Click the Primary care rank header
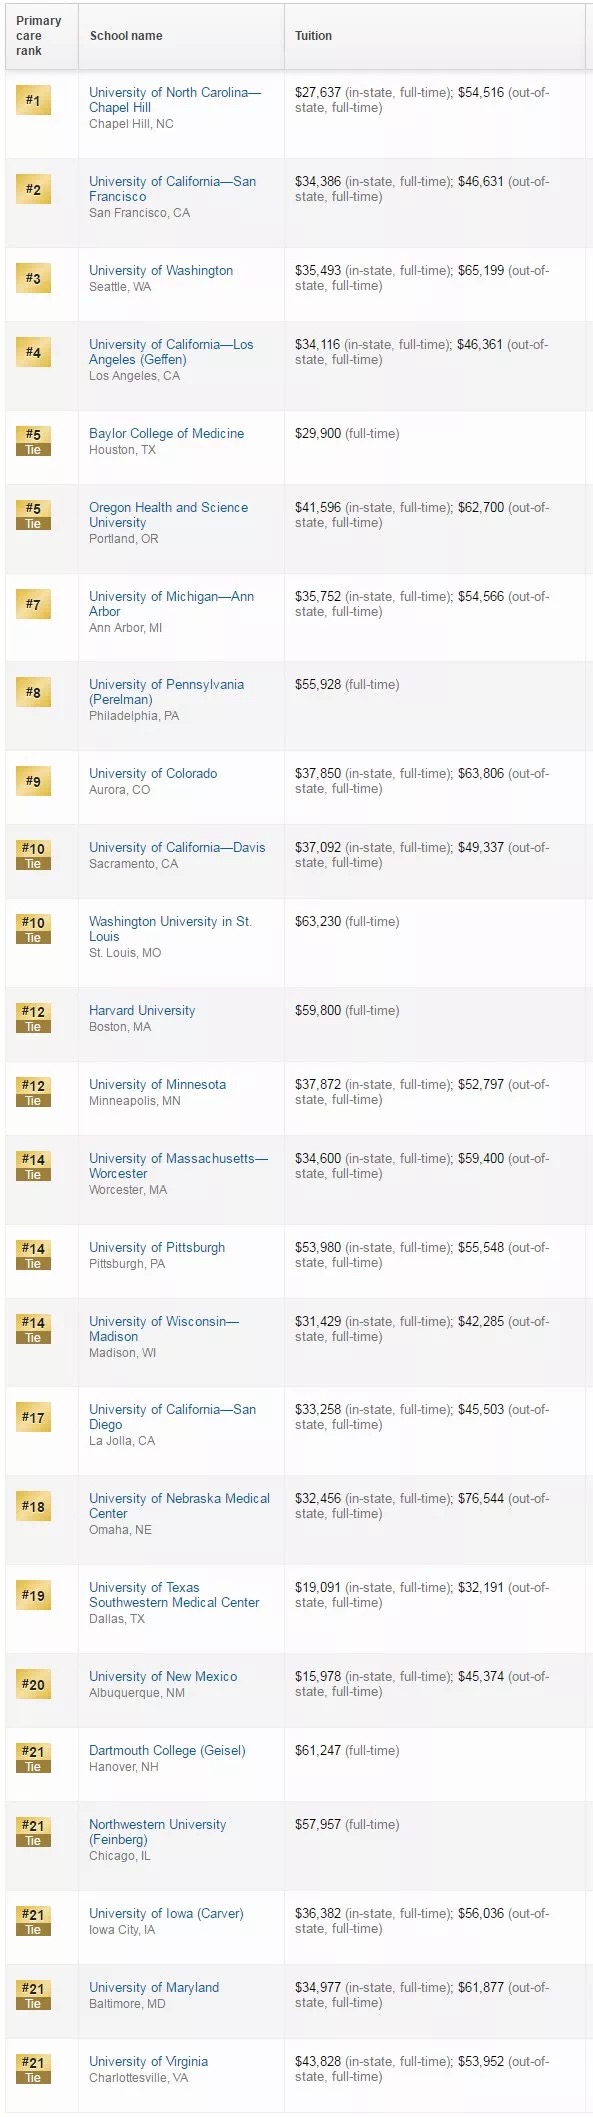 [x=39, y=36]
